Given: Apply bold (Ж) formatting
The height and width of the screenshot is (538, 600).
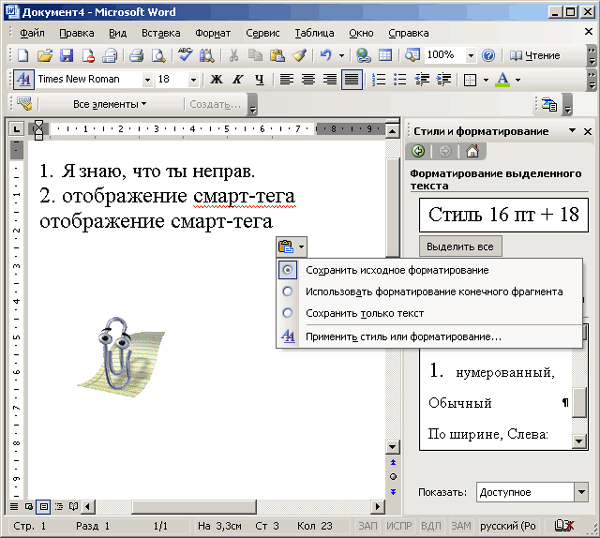Looking at the screenshot, I should [x=217, y=80].
